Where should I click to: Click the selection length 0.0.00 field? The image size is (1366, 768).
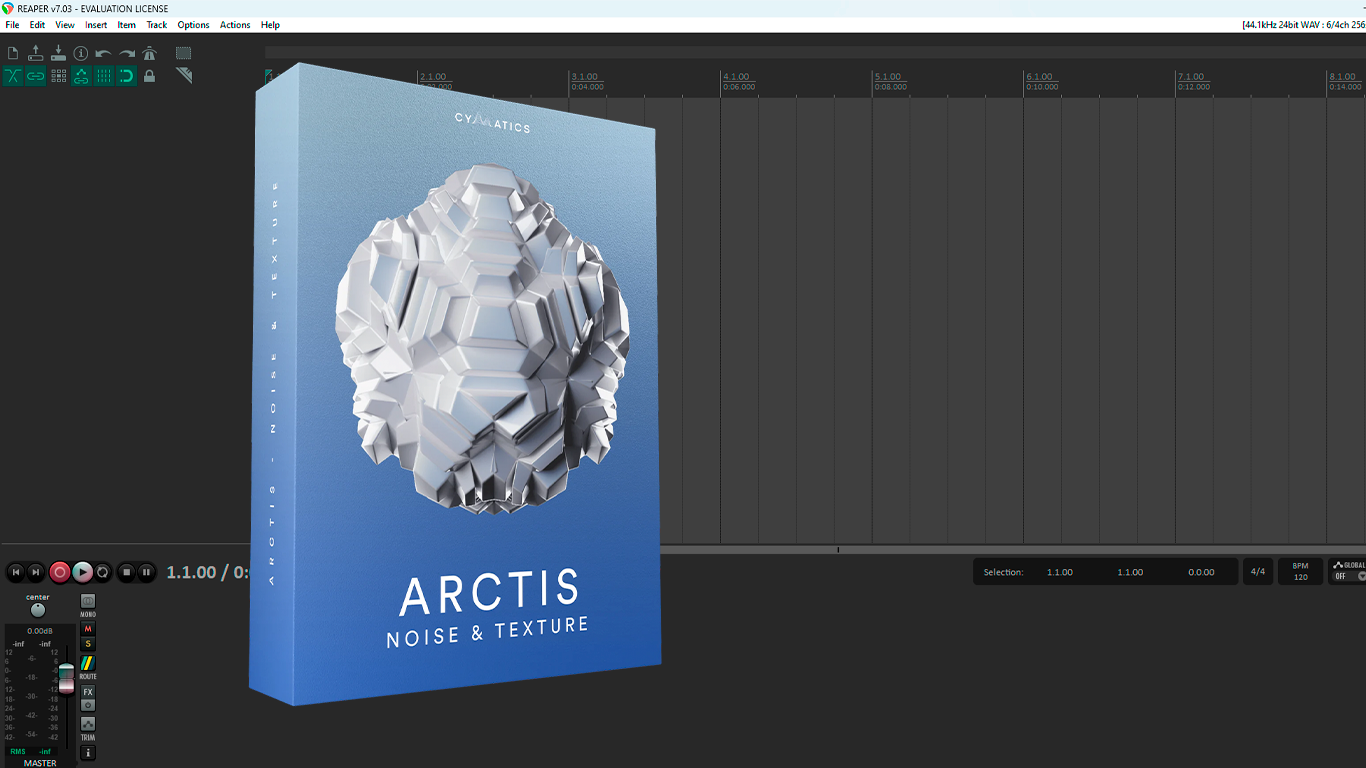(1201, 572)
